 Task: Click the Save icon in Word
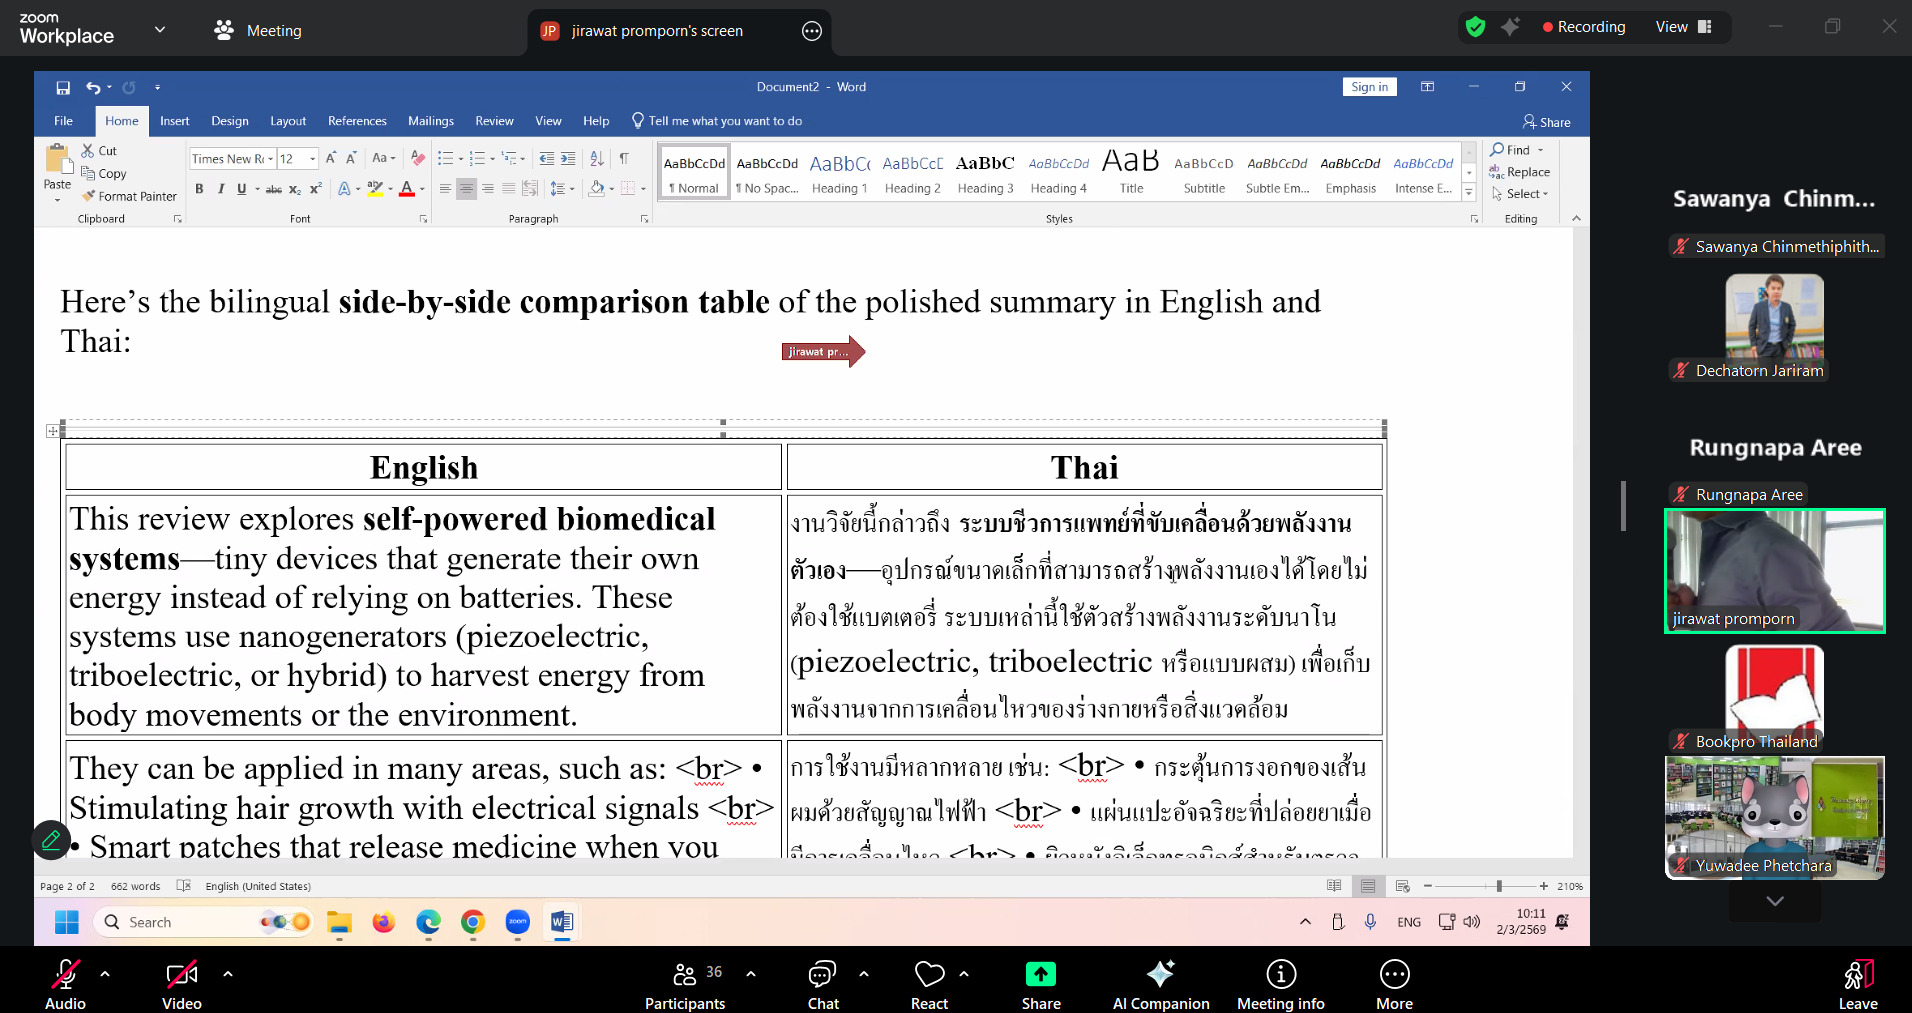coord(63,87)
